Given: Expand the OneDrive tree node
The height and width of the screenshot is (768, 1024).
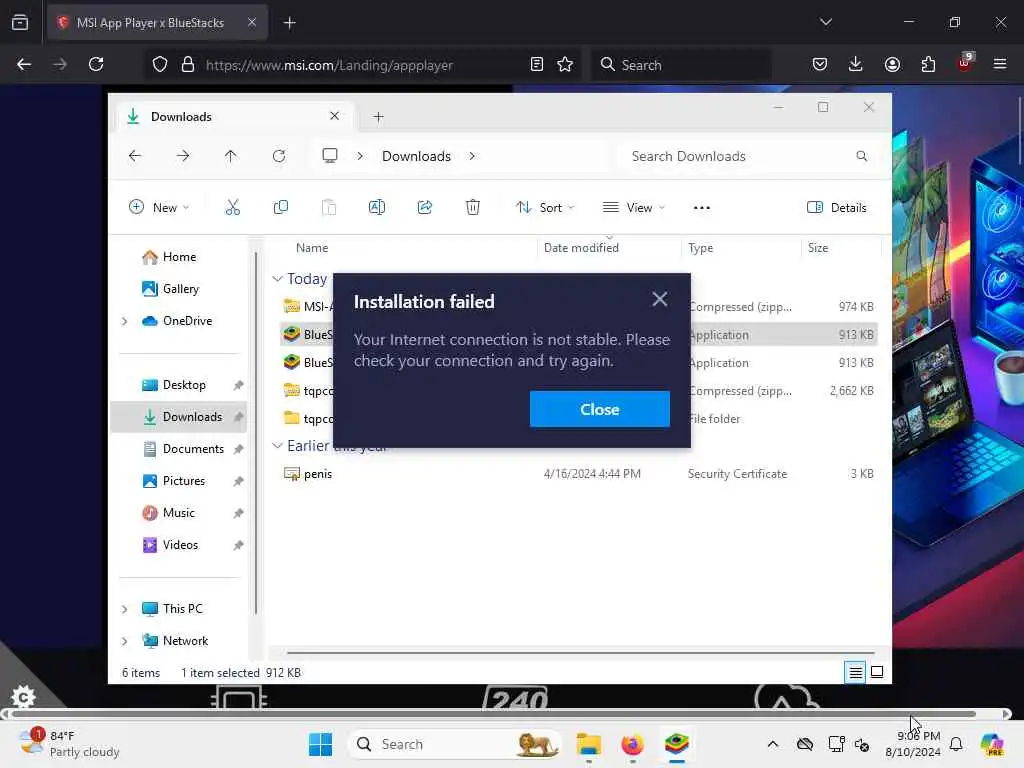Looking at the screenshot, I should (x=124, y=321).
